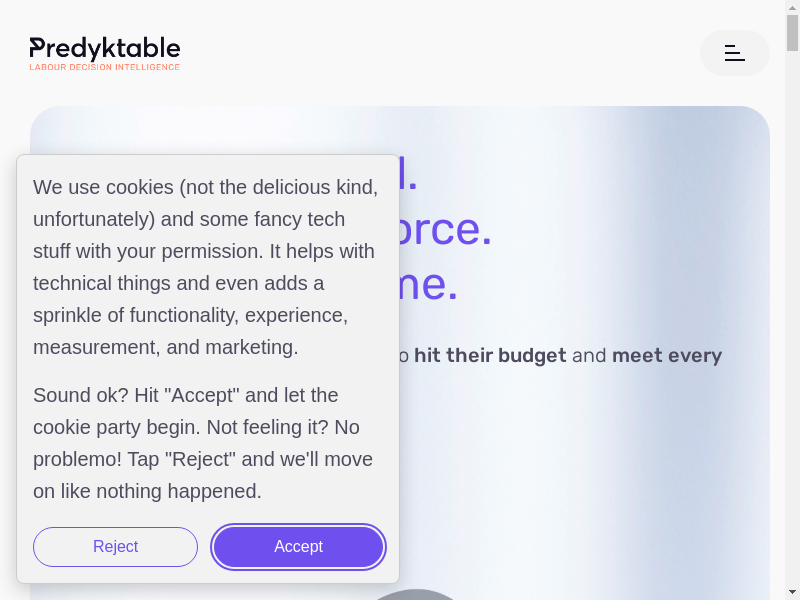Click the purple "ne." heading line
Viewport: 800px width, 600px height.
[x=429, y=284]
